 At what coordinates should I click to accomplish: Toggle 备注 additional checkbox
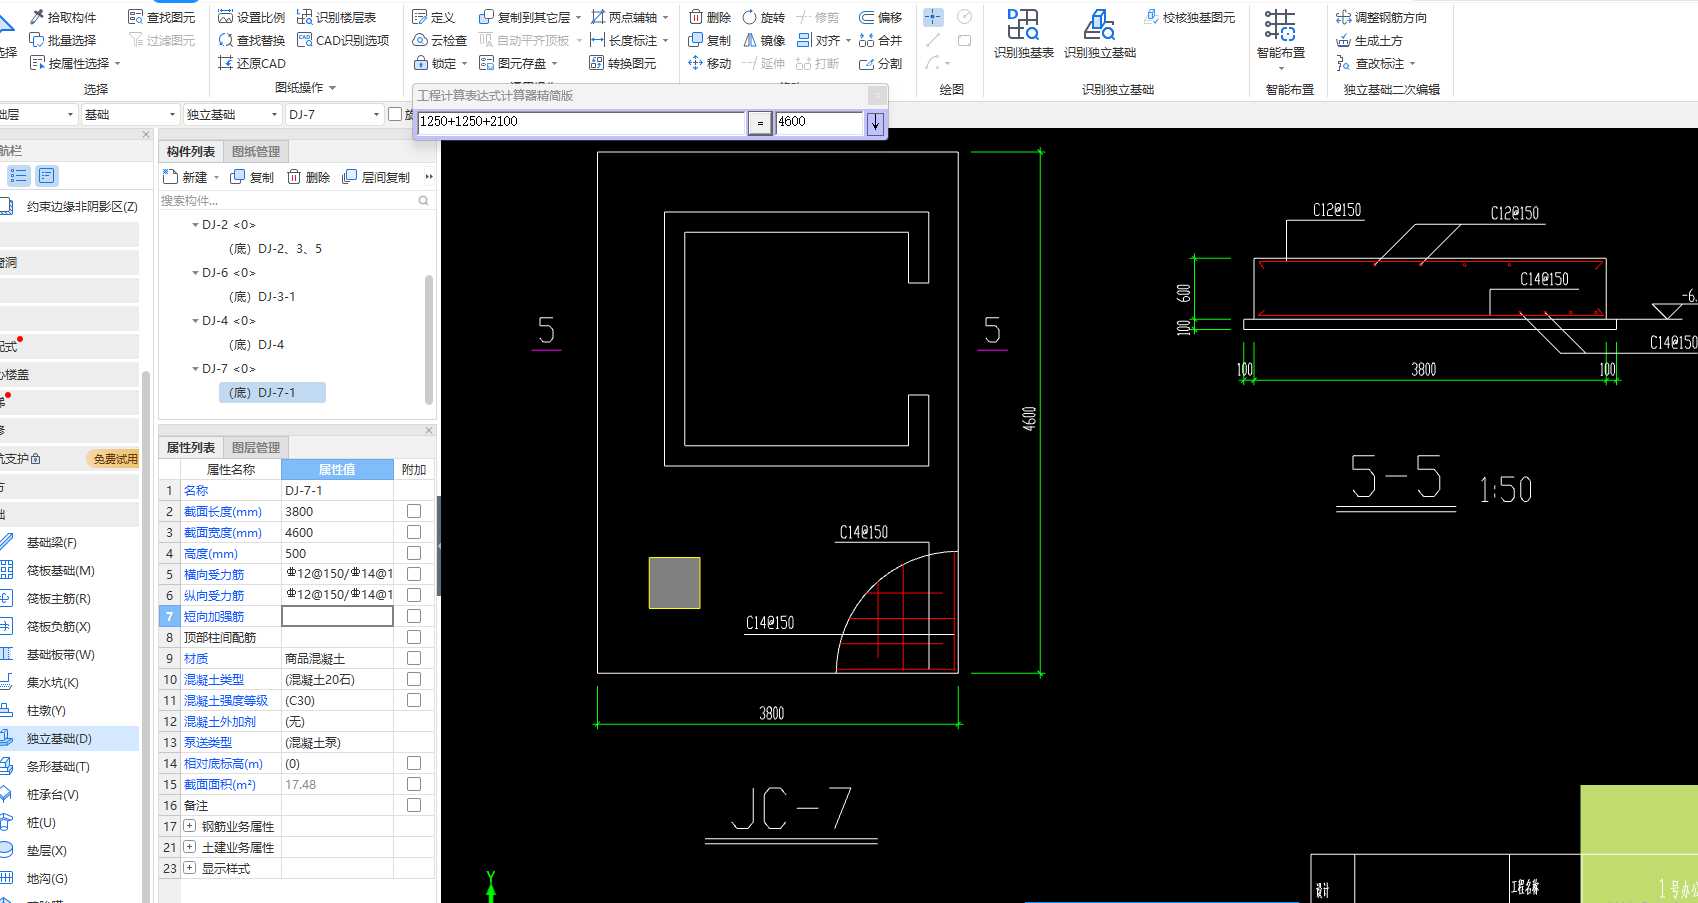(414, 805)
